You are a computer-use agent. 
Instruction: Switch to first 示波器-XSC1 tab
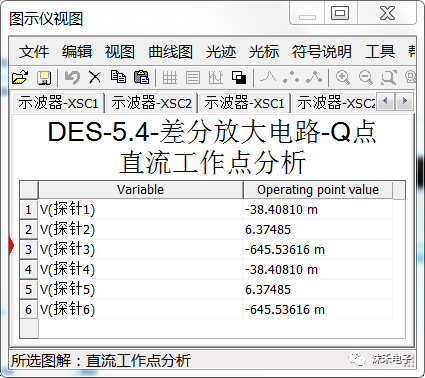59,103
